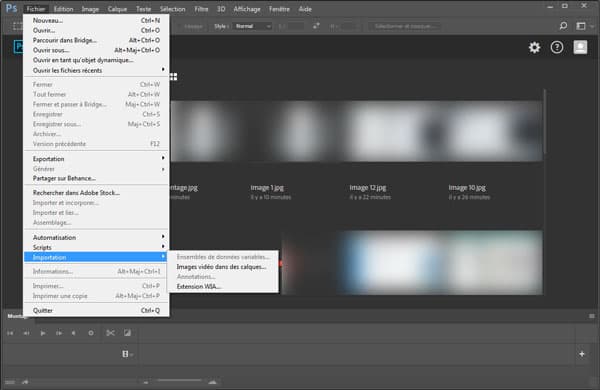Viewport: 600px width, 390px height.
Task: Choose Partager sur Behance
Action: [x=96, y=178]
